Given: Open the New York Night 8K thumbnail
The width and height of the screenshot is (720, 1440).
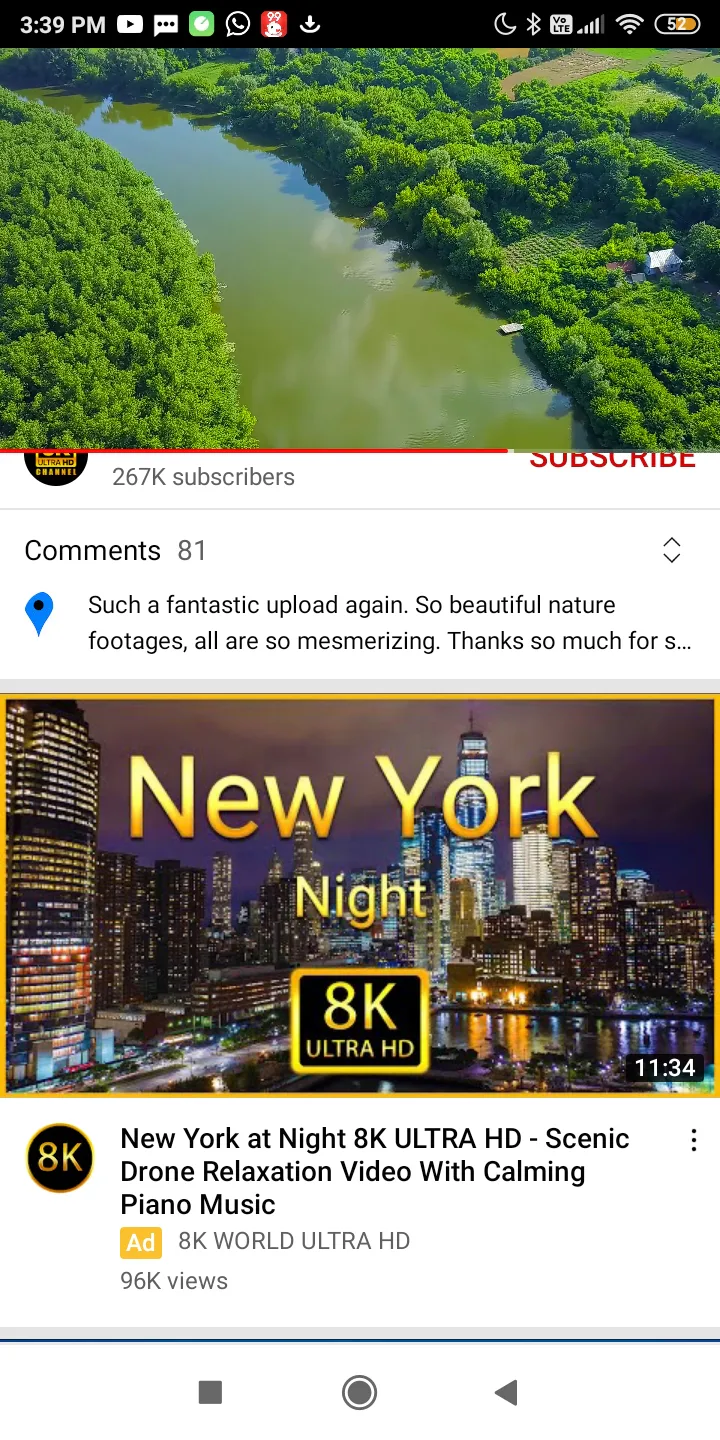Looking at the screenshot, I should [360, 896].
